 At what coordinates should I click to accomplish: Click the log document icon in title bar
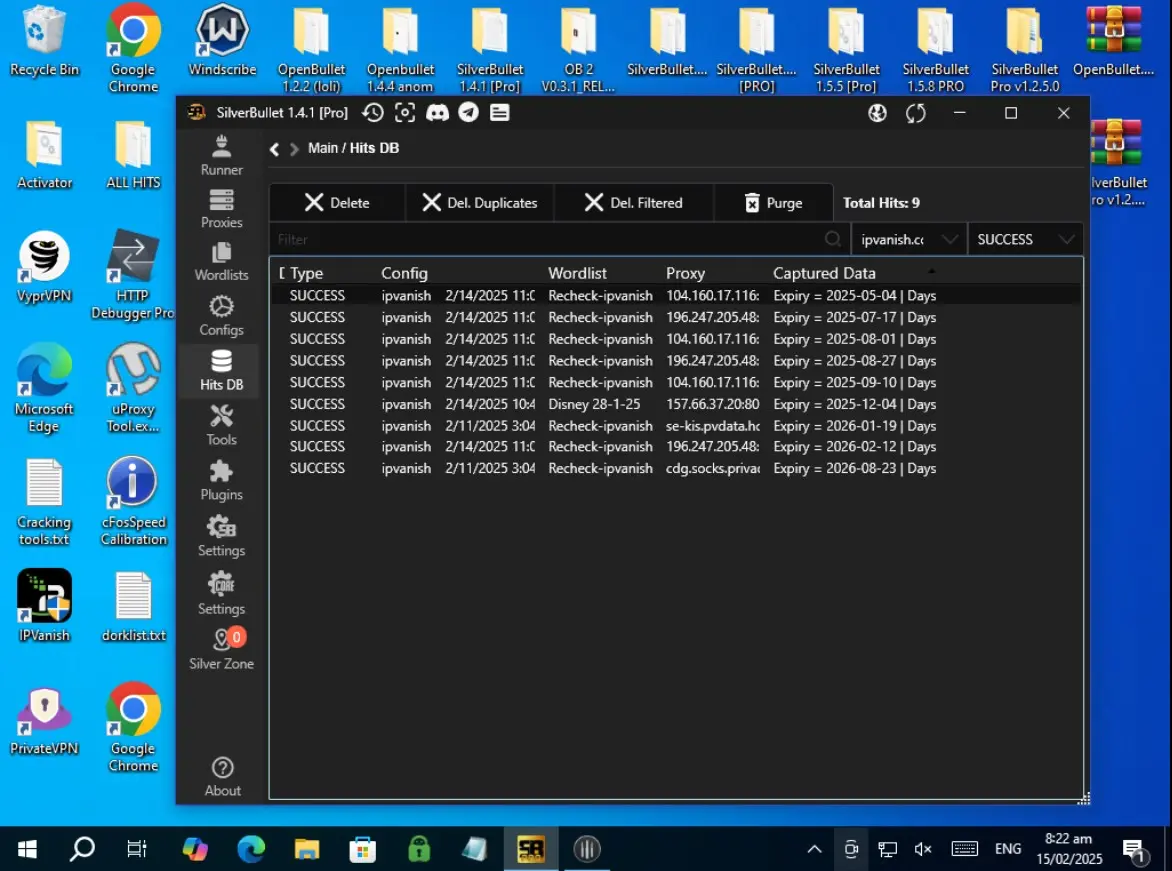click(500, 113)
